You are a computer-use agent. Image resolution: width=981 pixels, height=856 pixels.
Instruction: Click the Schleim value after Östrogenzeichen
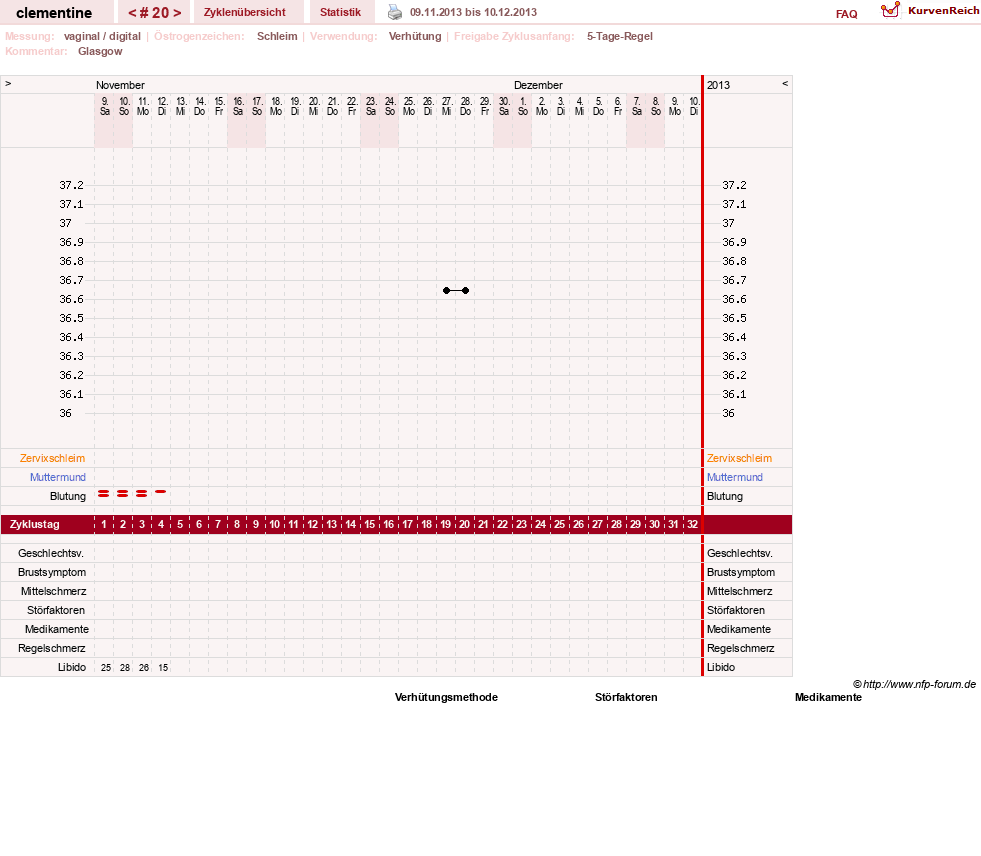point(277,36)
